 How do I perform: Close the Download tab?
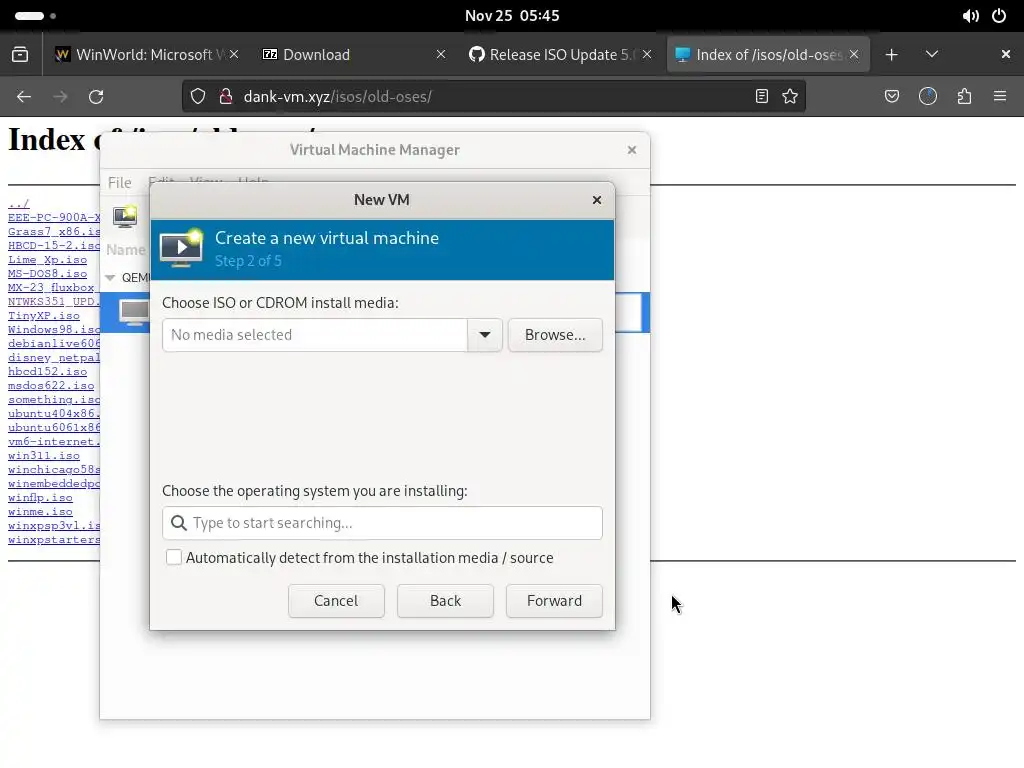[441, 55]
